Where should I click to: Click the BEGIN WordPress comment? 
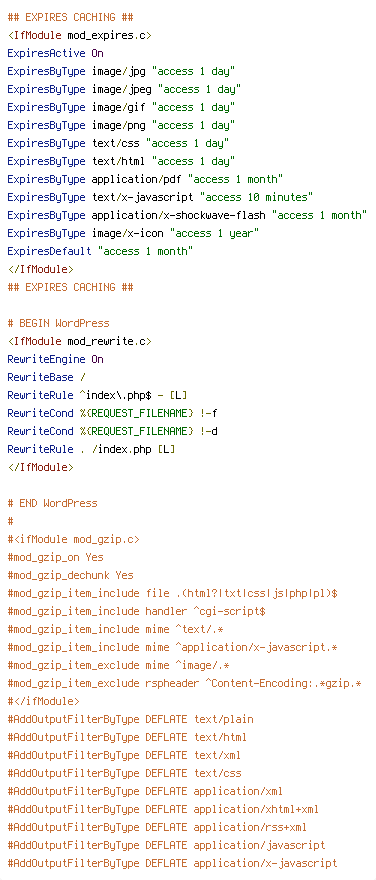point(58,323)
